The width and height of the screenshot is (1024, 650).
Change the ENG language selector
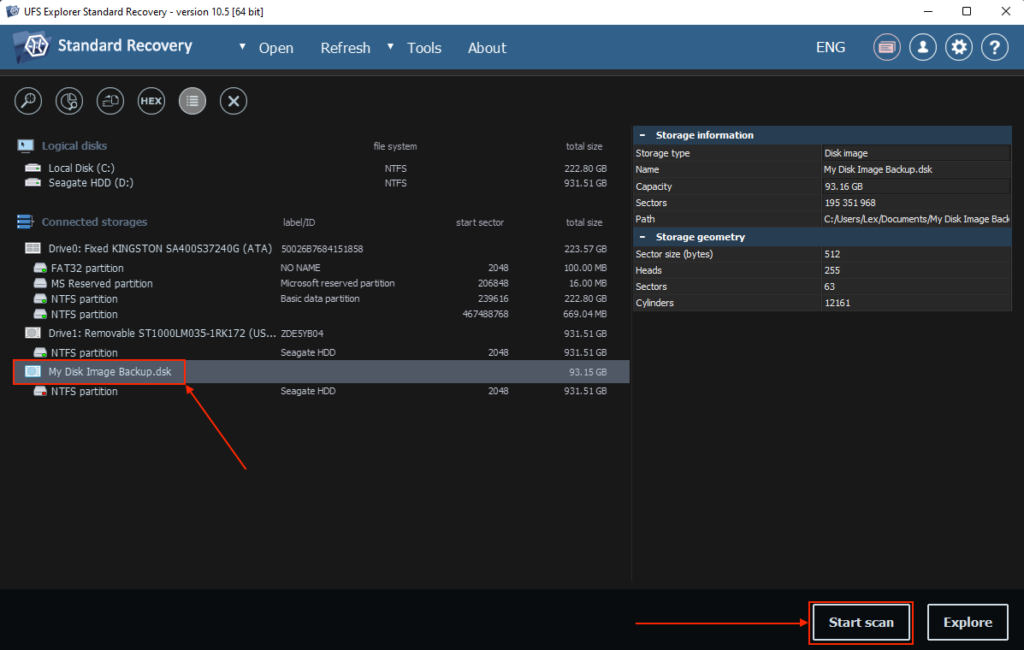coord(830,47)
